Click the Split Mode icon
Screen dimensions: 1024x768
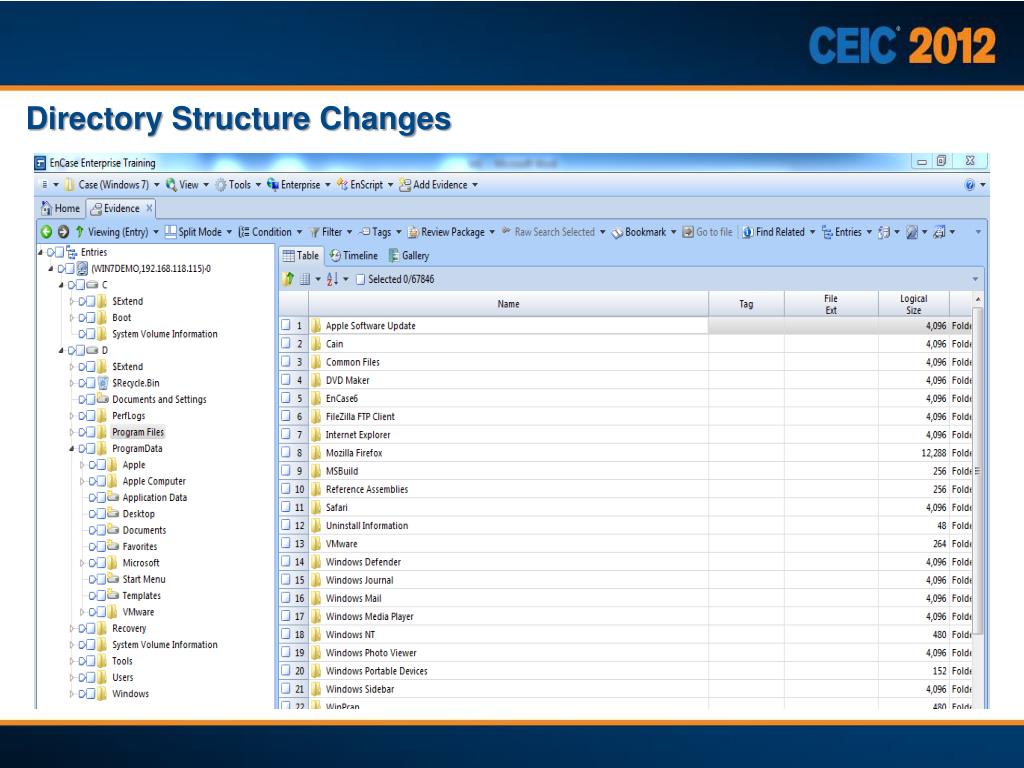tap(170, 232)
